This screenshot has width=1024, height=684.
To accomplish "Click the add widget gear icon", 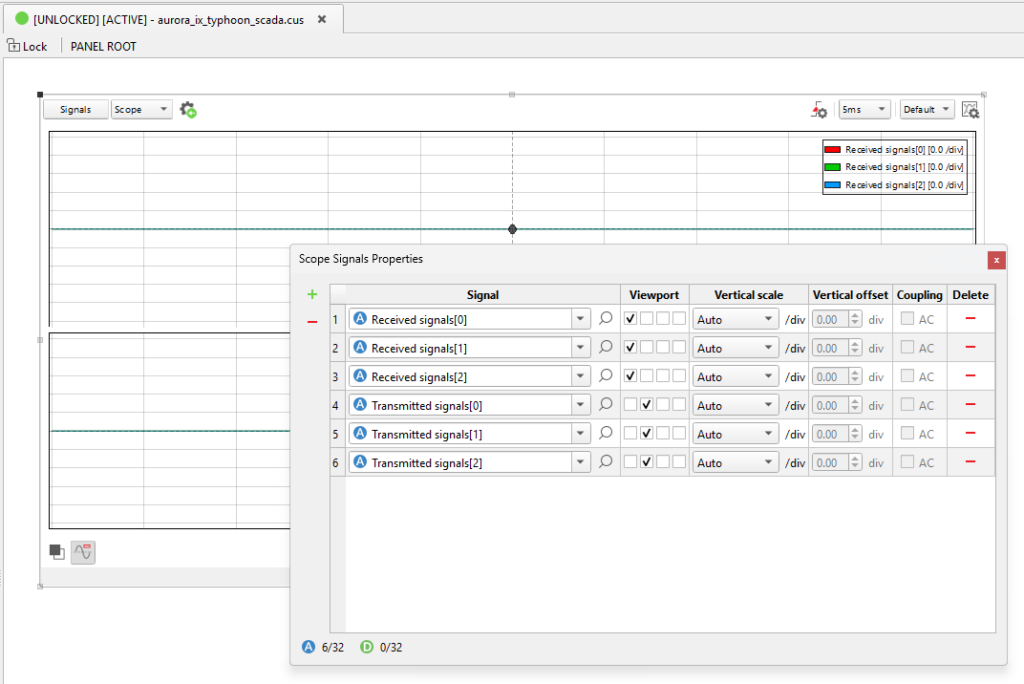I will [188, 110].
